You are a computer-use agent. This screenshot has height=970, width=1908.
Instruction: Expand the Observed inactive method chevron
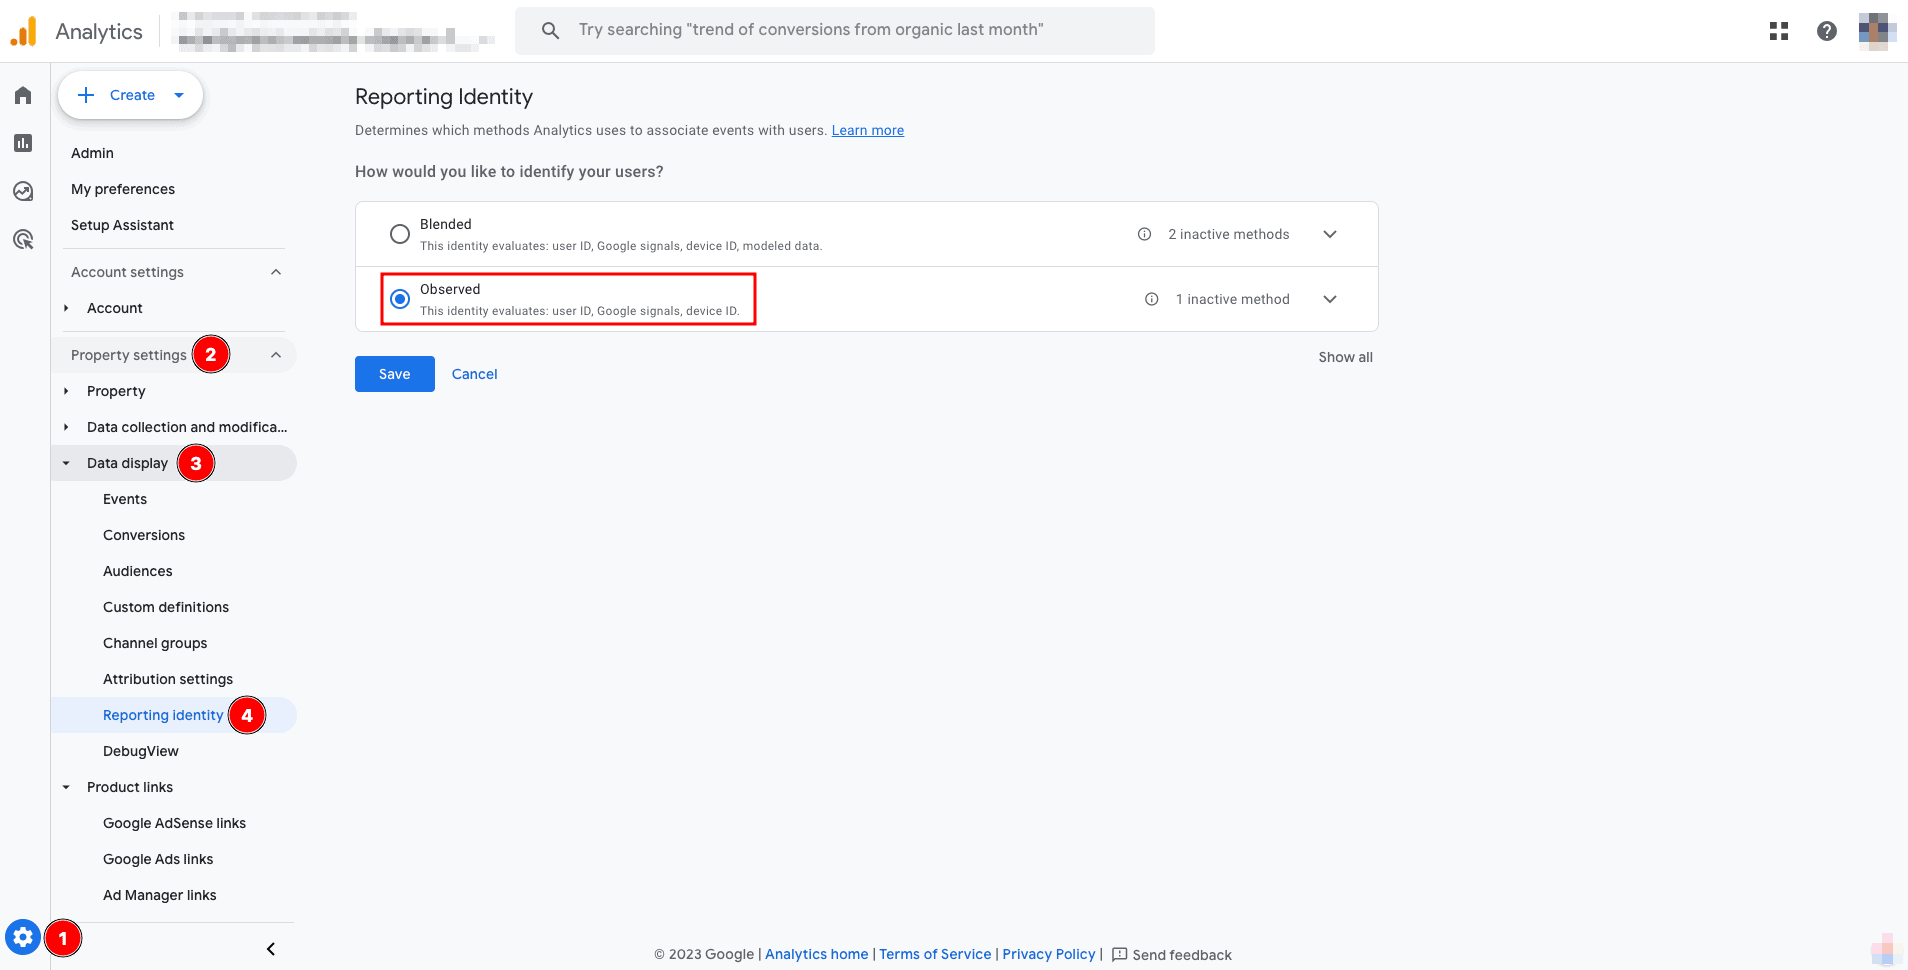click(1330, 299)
